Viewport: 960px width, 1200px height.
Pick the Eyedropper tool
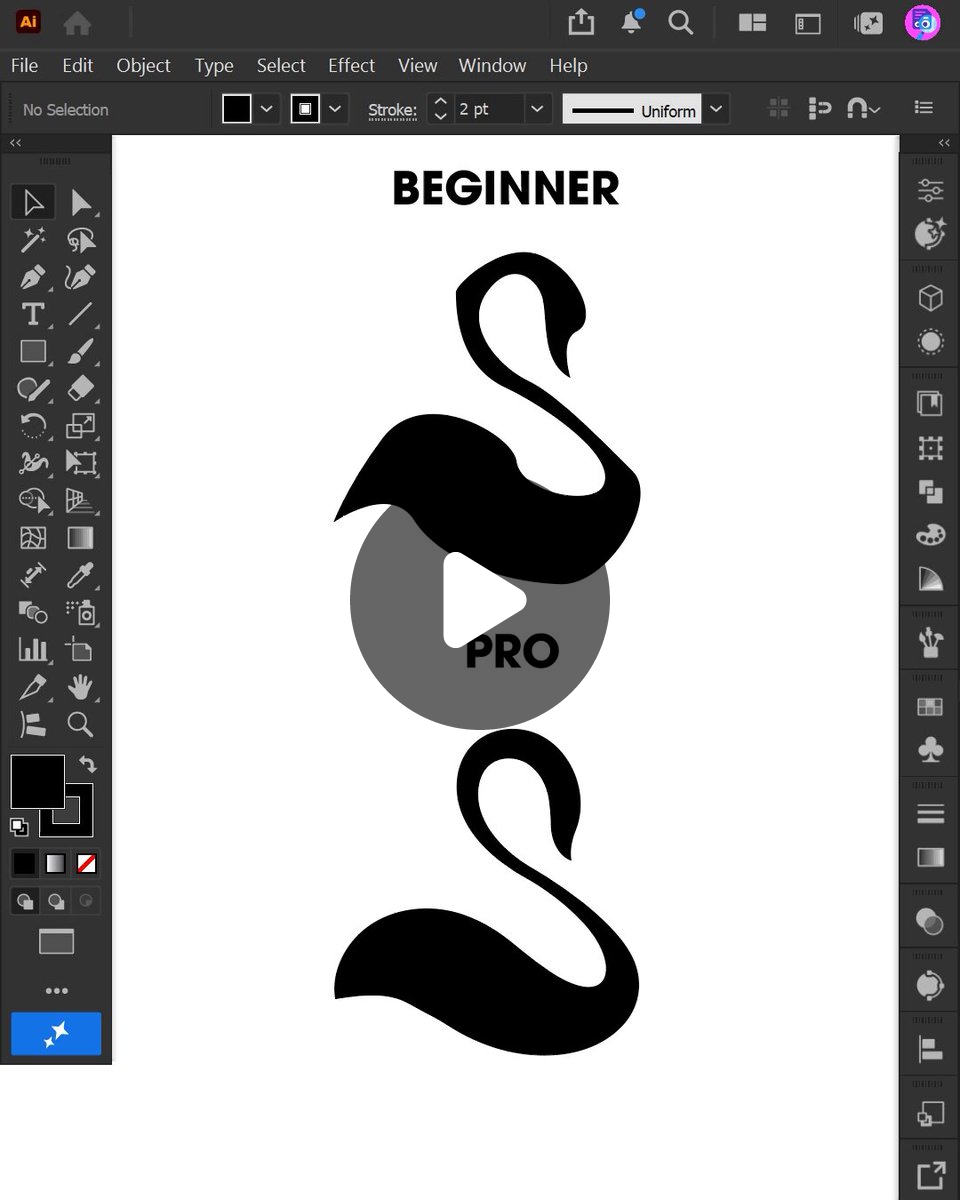point(80,575)
